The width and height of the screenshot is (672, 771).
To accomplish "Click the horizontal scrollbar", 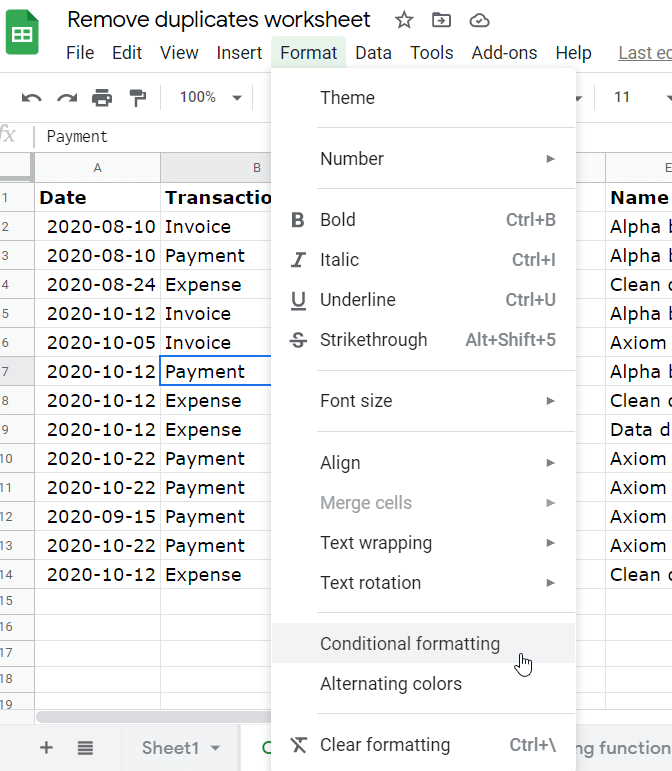I will pyautogui.click(x=153, y=716).
